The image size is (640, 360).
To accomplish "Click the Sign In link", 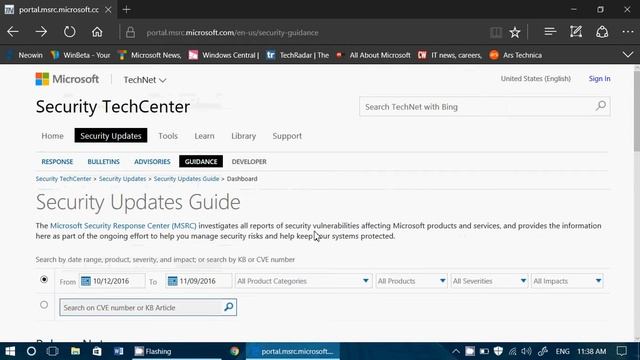I will [x=599, y=78].
